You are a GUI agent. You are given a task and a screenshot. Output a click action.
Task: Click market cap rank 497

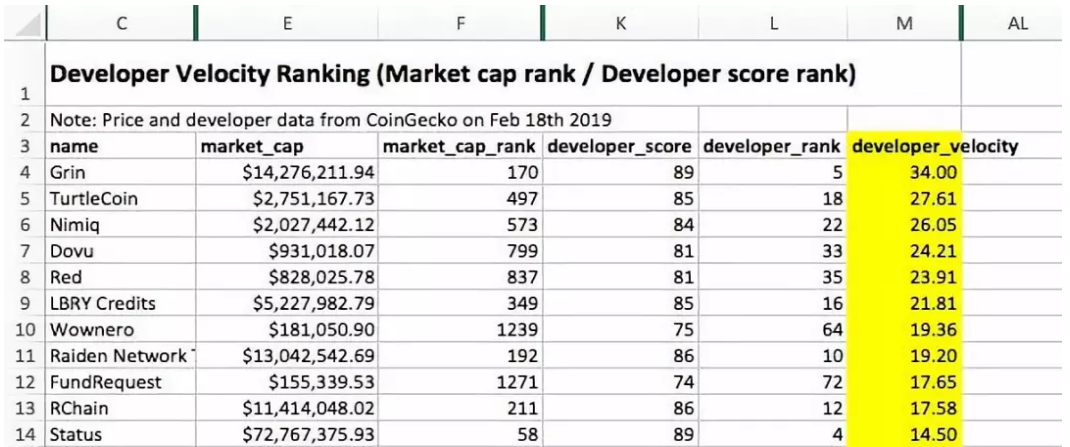pyautogui.click(x=460, y=199)
